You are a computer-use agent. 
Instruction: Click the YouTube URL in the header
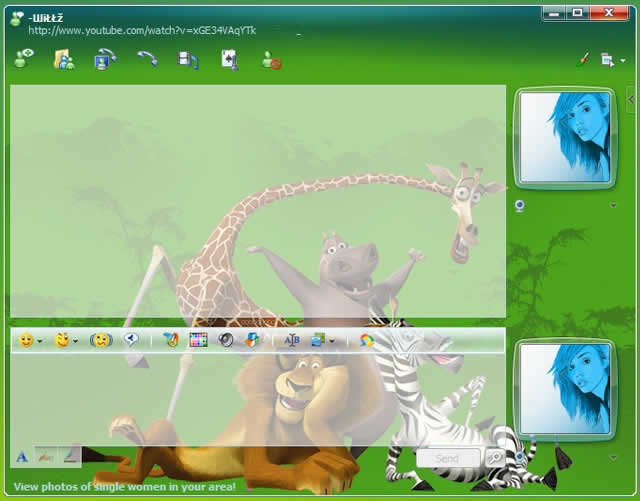[142, 30]
